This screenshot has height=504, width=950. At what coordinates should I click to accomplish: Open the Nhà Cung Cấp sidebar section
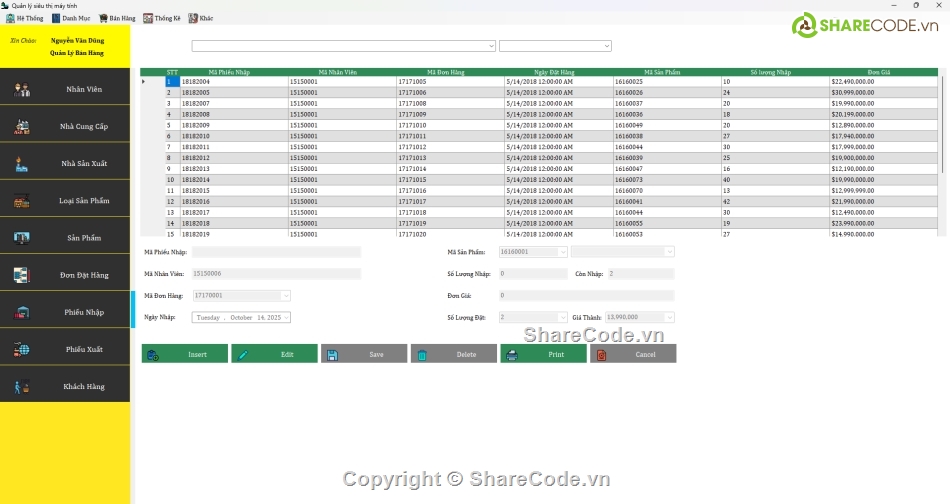coord(65,127)
